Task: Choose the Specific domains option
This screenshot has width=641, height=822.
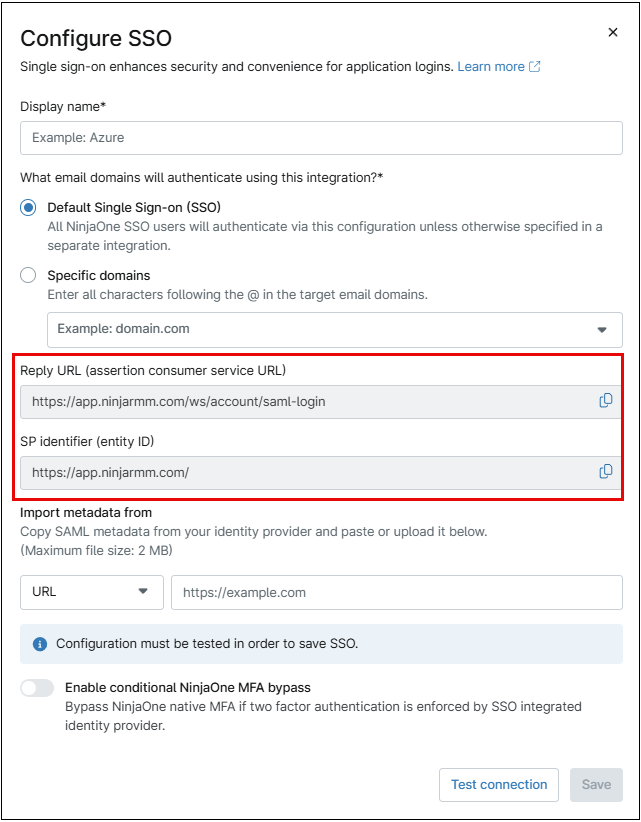Action: [x=28, y=275]
